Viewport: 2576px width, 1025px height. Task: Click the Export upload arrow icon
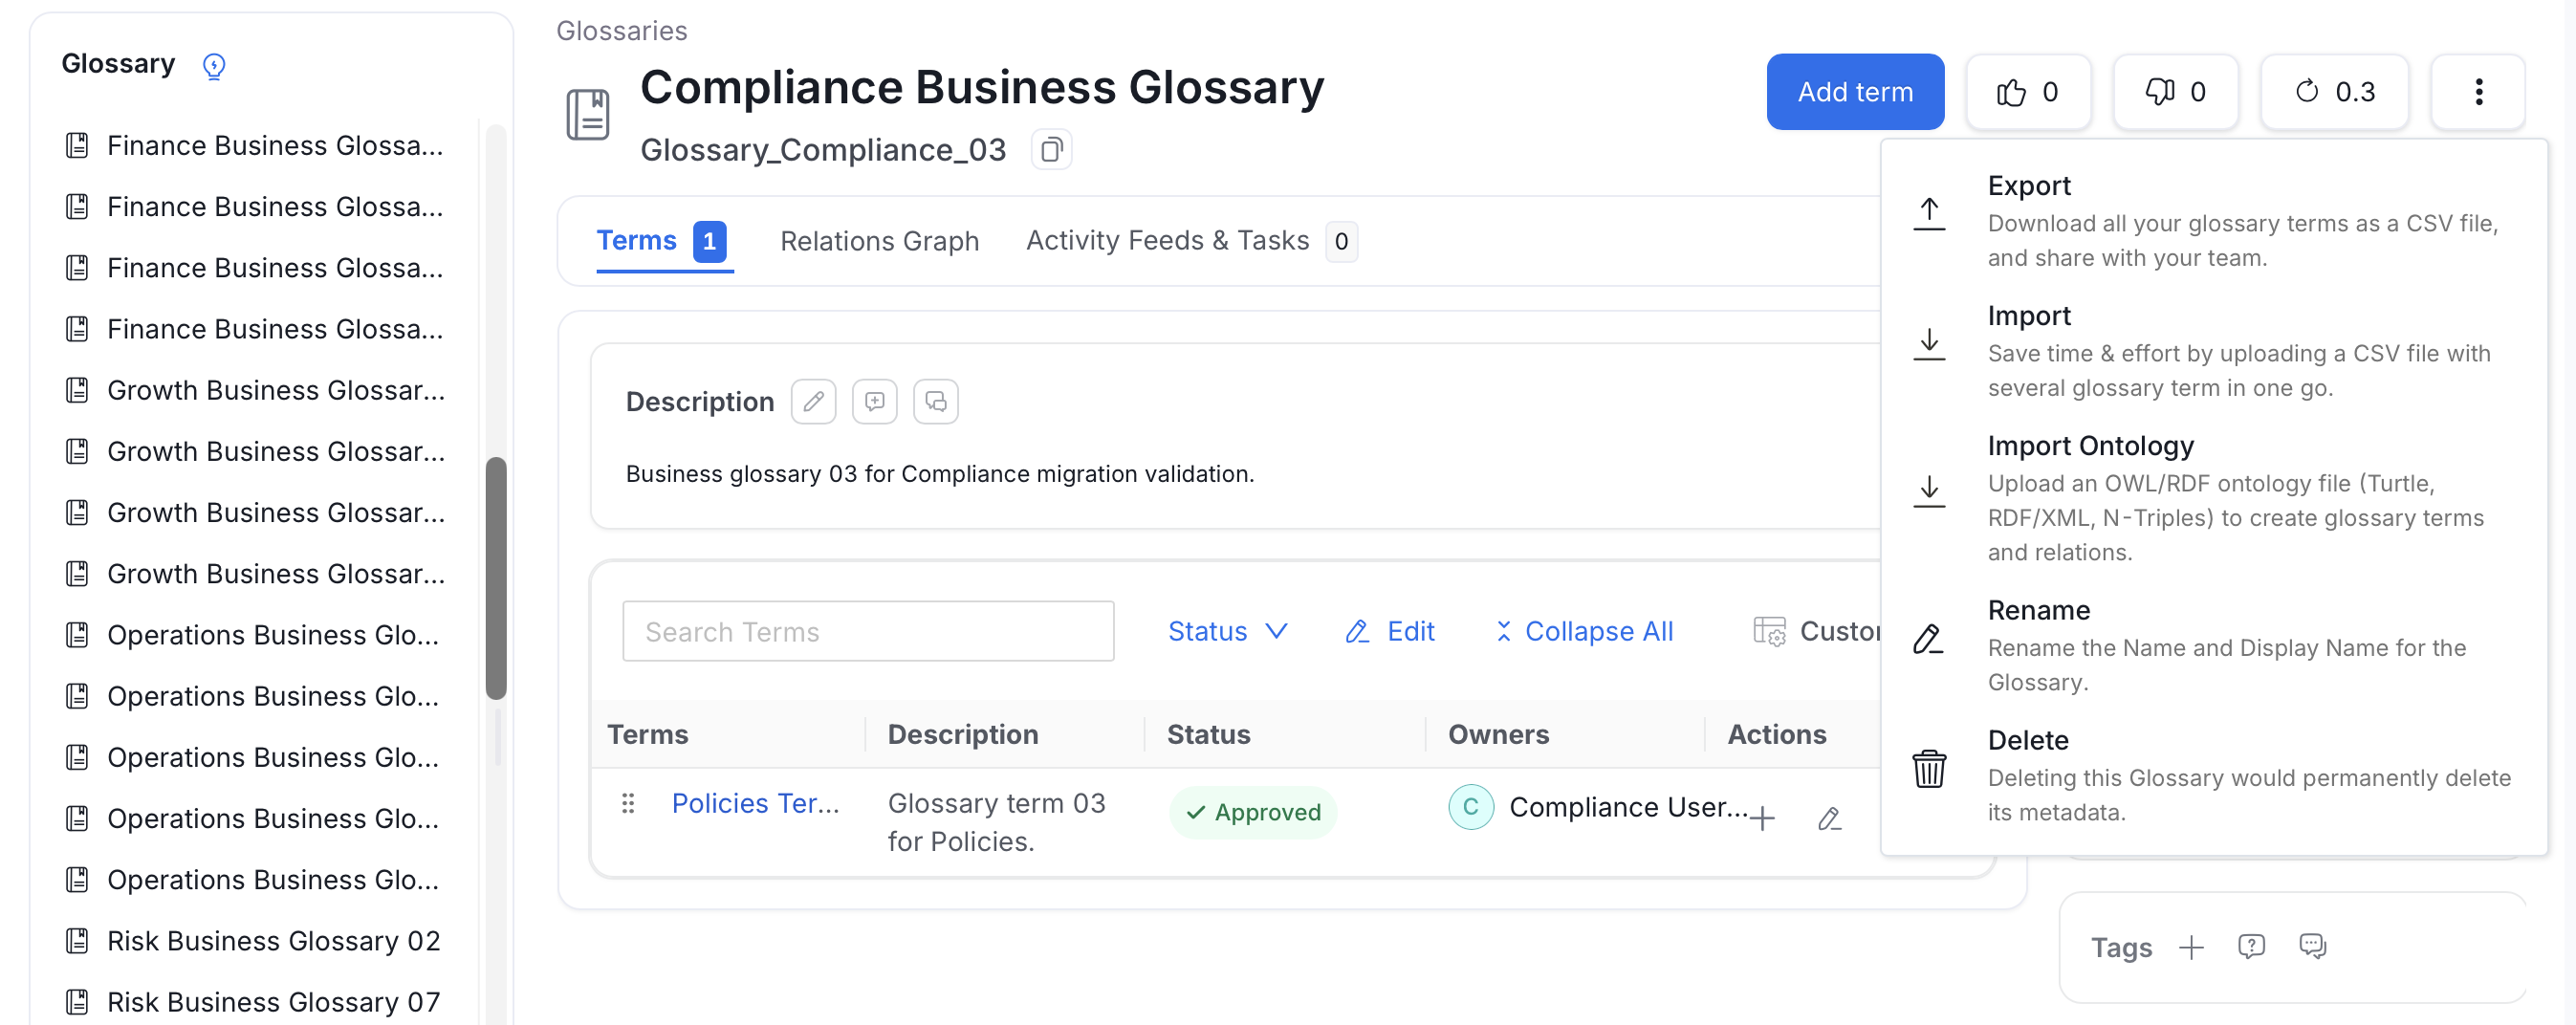(1929, 213)
